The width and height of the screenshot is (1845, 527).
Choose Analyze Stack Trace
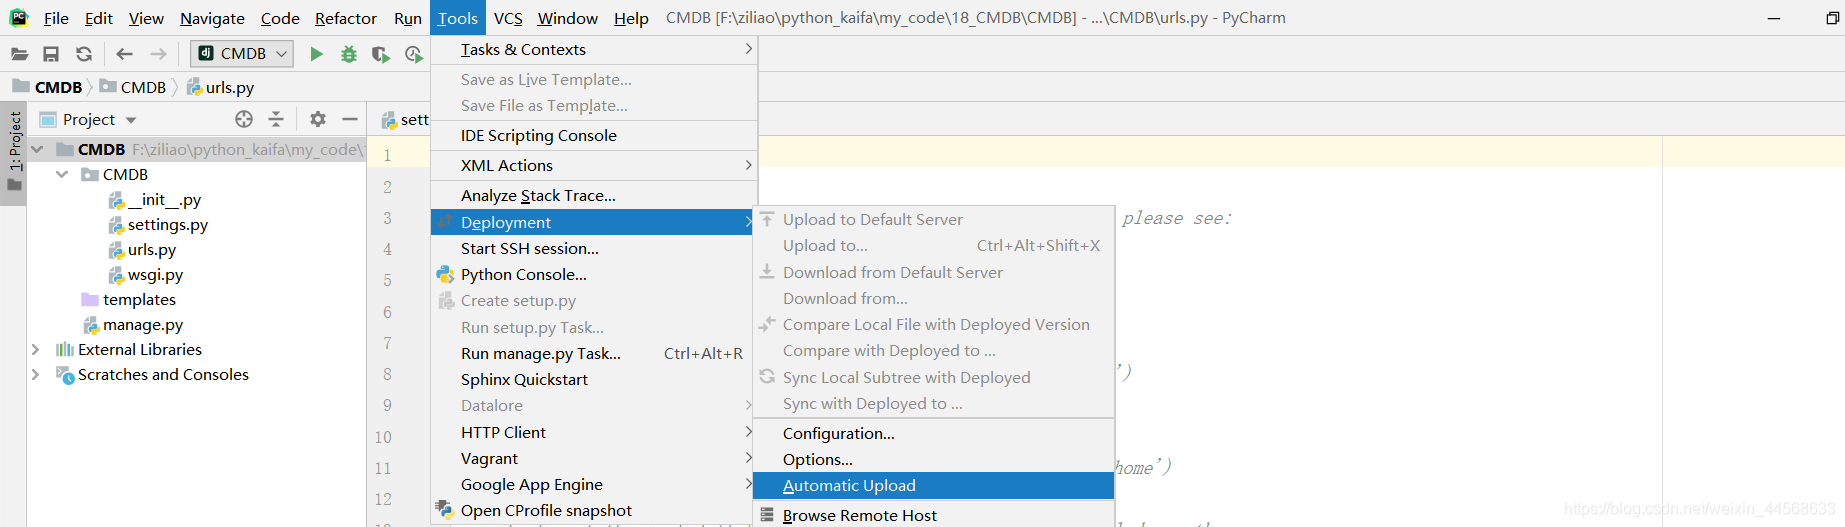point(594,195)
